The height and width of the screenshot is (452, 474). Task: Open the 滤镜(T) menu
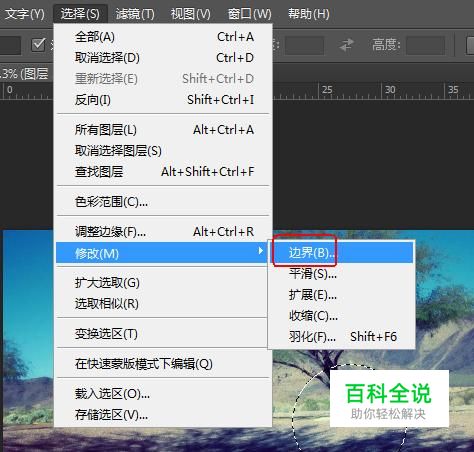point(135,14)
